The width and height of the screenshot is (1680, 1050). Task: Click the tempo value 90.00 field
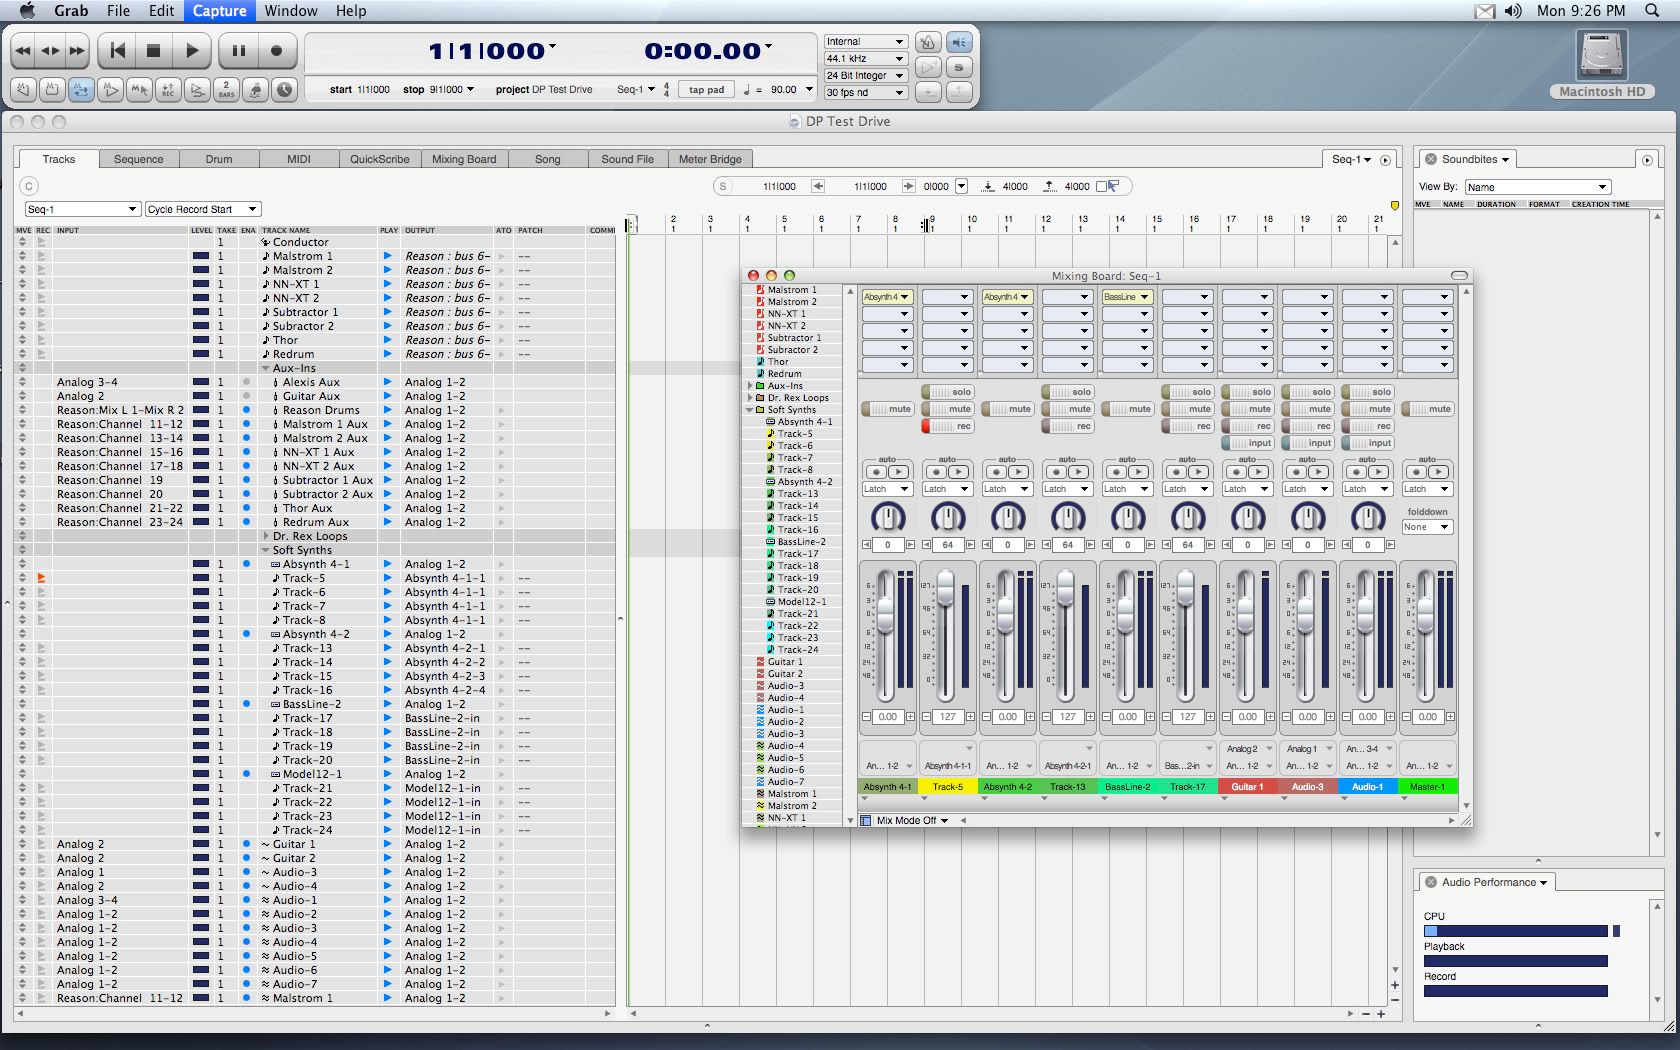pos(784,90)
